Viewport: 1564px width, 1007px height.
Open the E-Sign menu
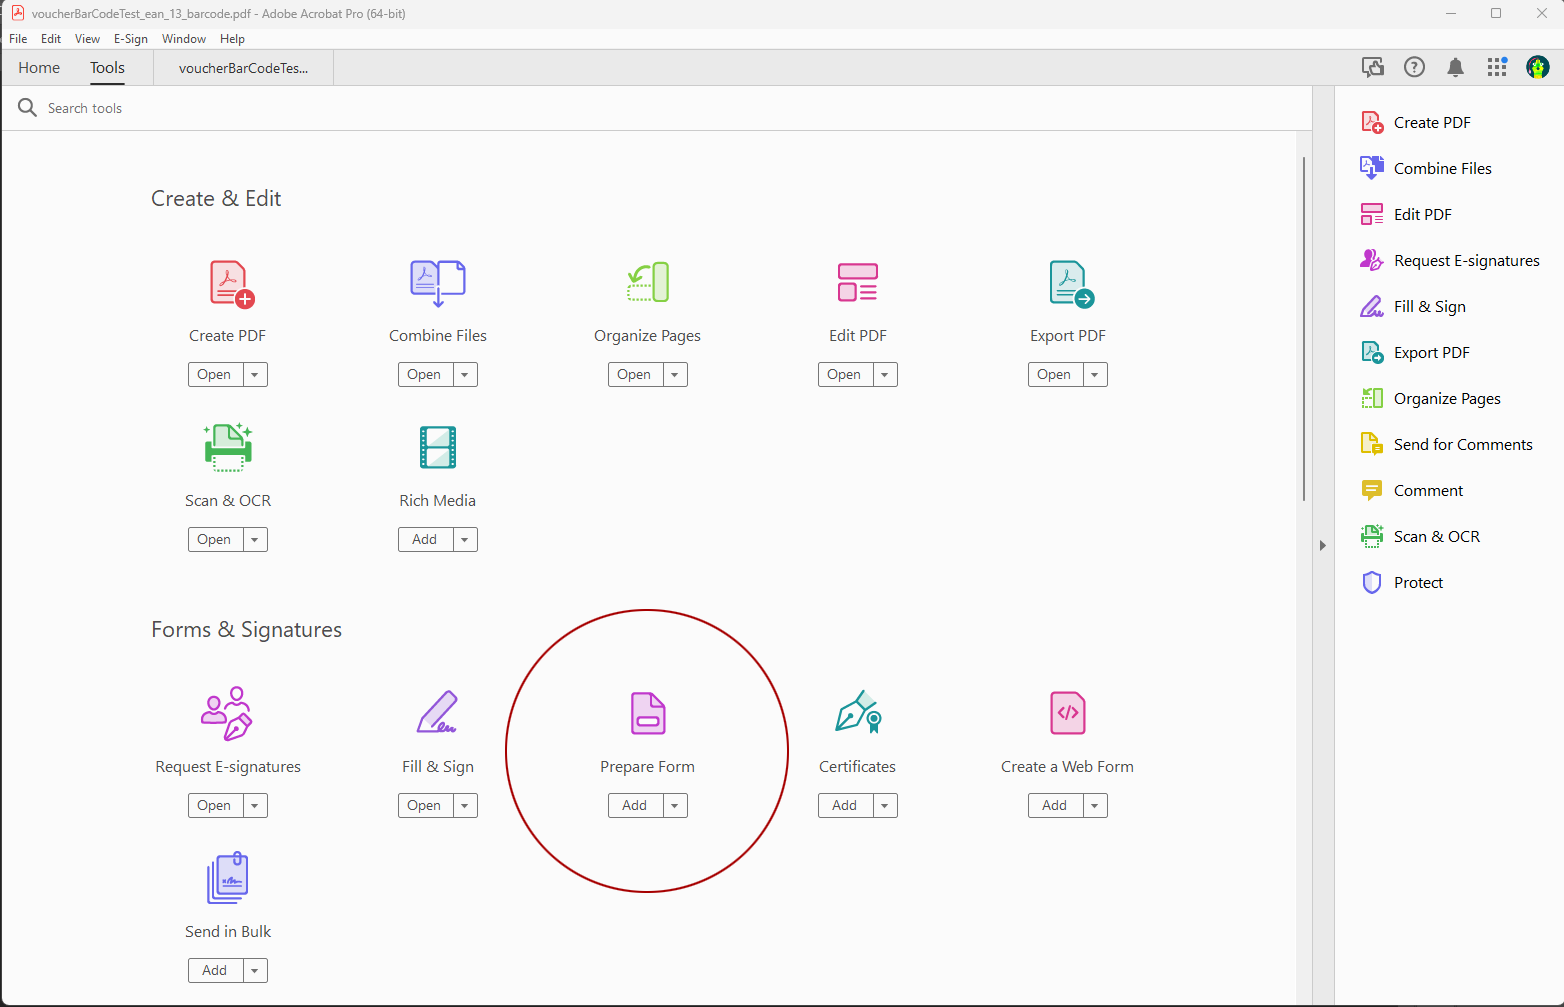[x=130, y=39]
